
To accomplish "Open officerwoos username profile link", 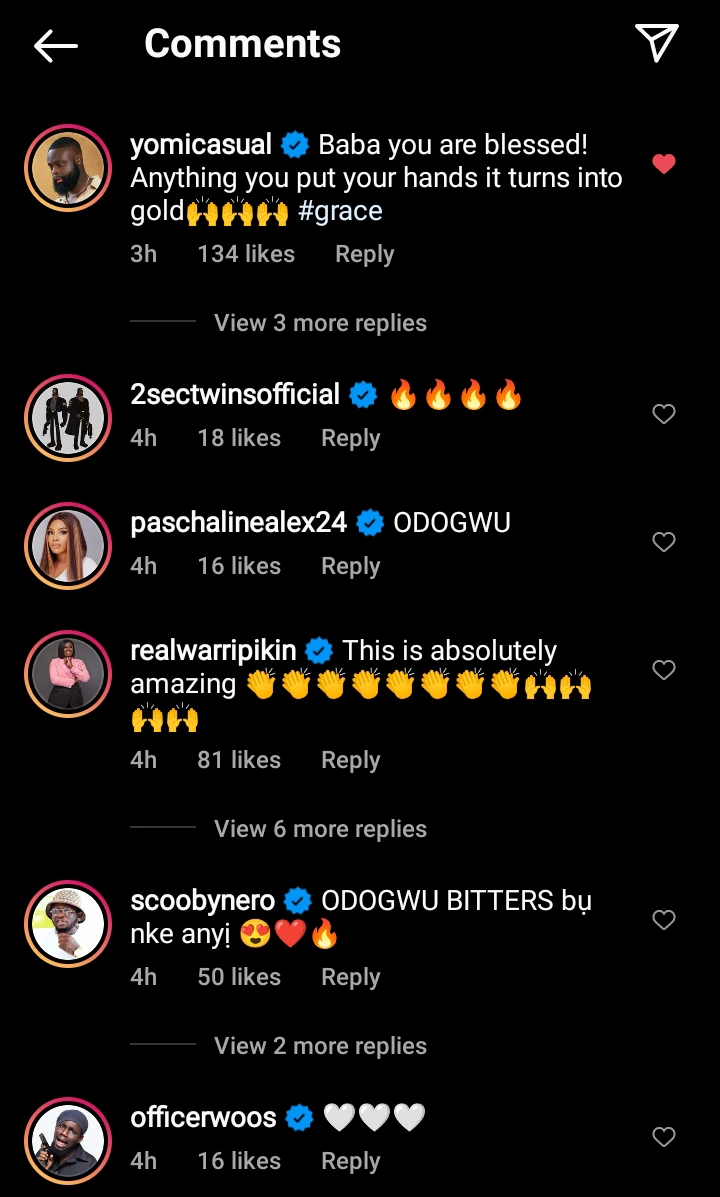I will click(203, 1117).
